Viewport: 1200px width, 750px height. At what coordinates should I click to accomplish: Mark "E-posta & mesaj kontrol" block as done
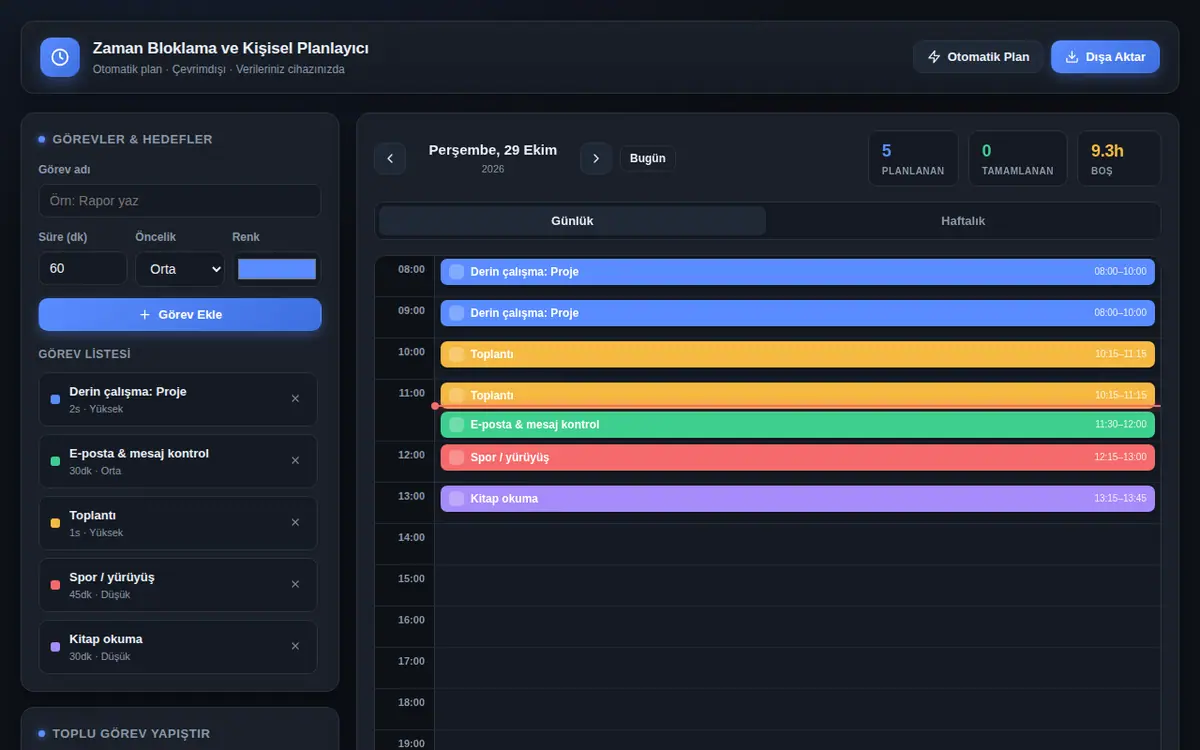pyautogui.click(x=457, y=425)
